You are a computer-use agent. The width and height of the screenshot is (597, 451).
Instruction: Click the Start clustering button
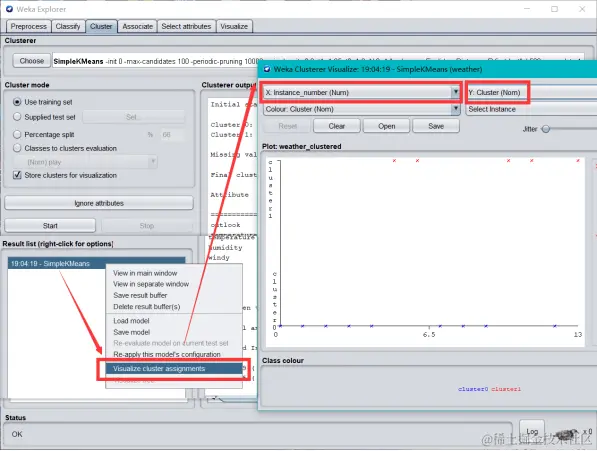point(50,226)
